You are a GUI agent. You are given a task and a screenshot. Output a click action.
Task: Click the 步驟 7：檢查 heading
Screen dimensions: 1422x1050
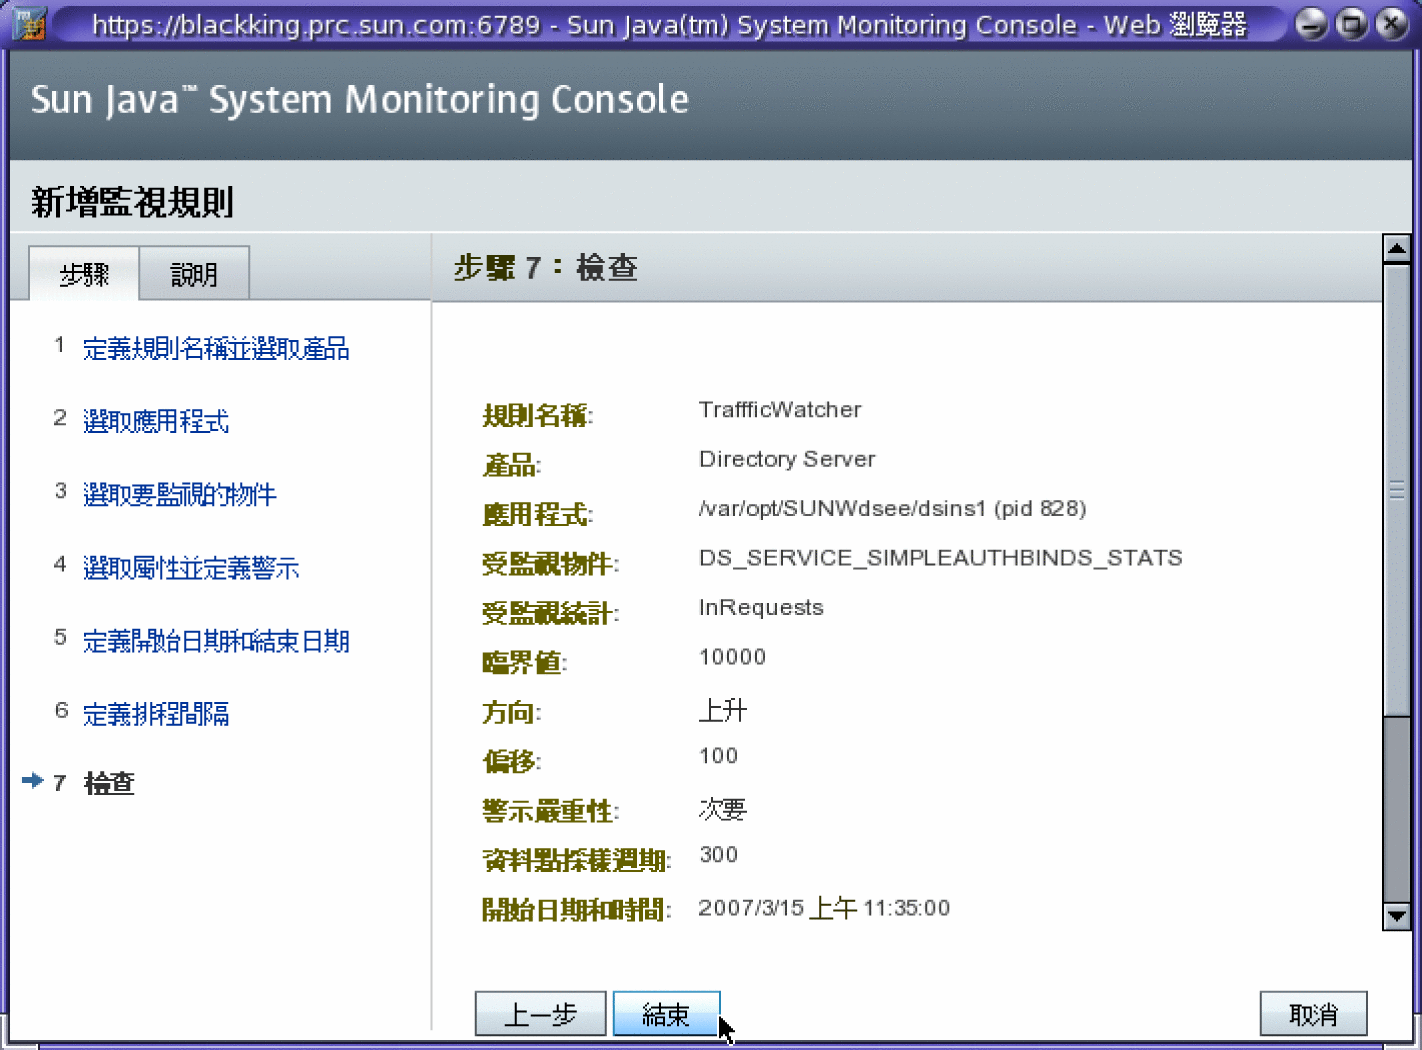546,268
